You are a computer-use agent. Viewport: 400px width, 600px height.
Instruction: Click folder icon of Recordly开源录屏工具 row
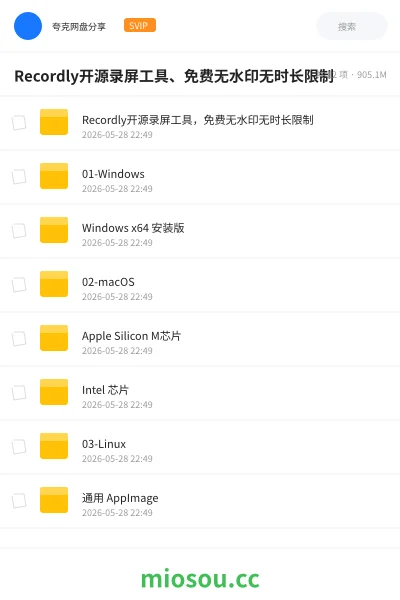click(54, 122)
